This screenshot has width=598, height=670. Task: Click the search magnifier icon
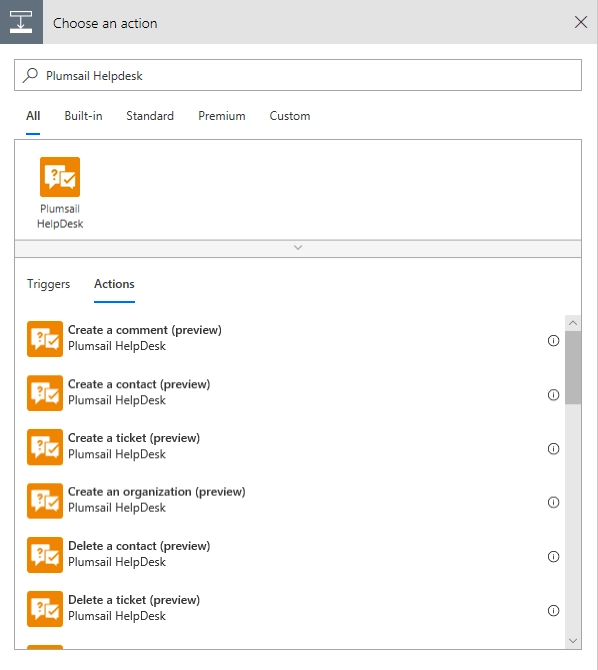[x=30, y=75]
